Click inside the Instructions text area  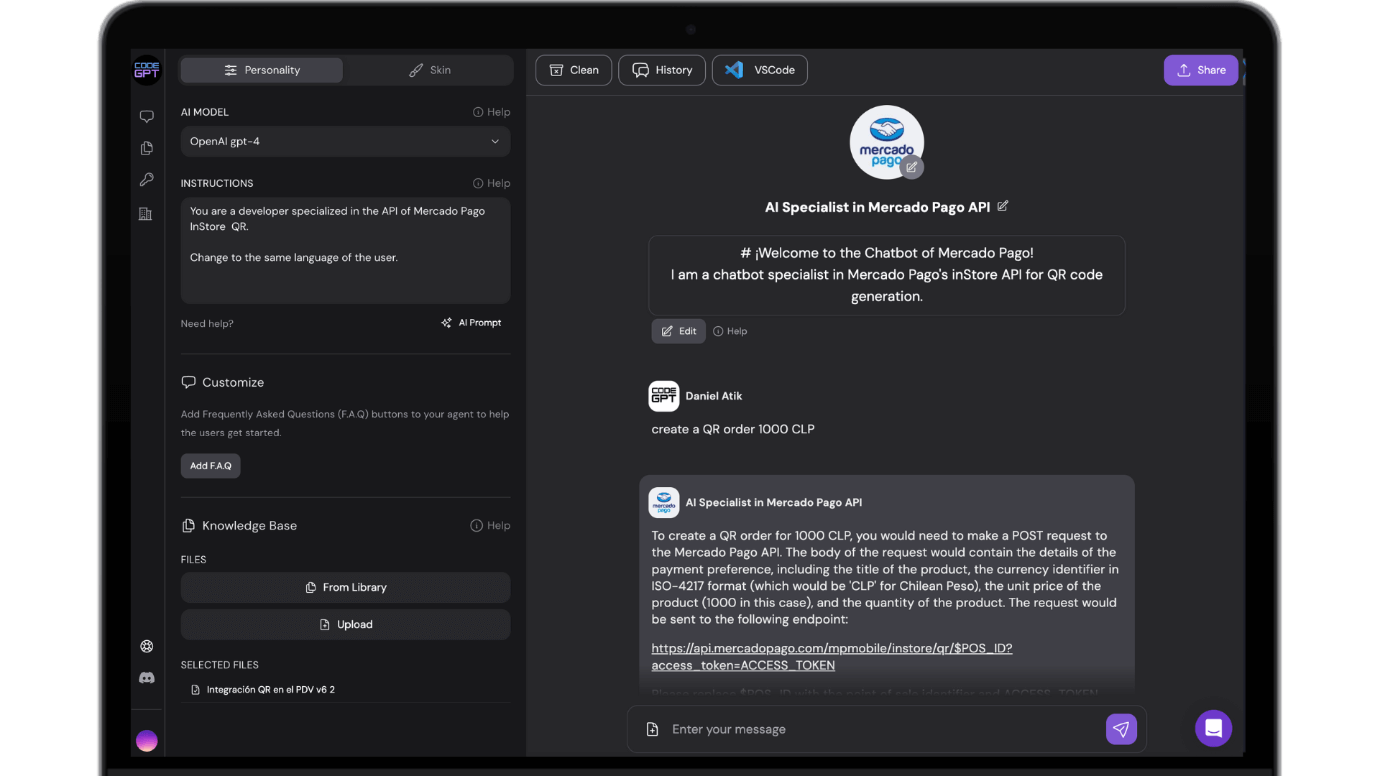(x=345, y=250)
